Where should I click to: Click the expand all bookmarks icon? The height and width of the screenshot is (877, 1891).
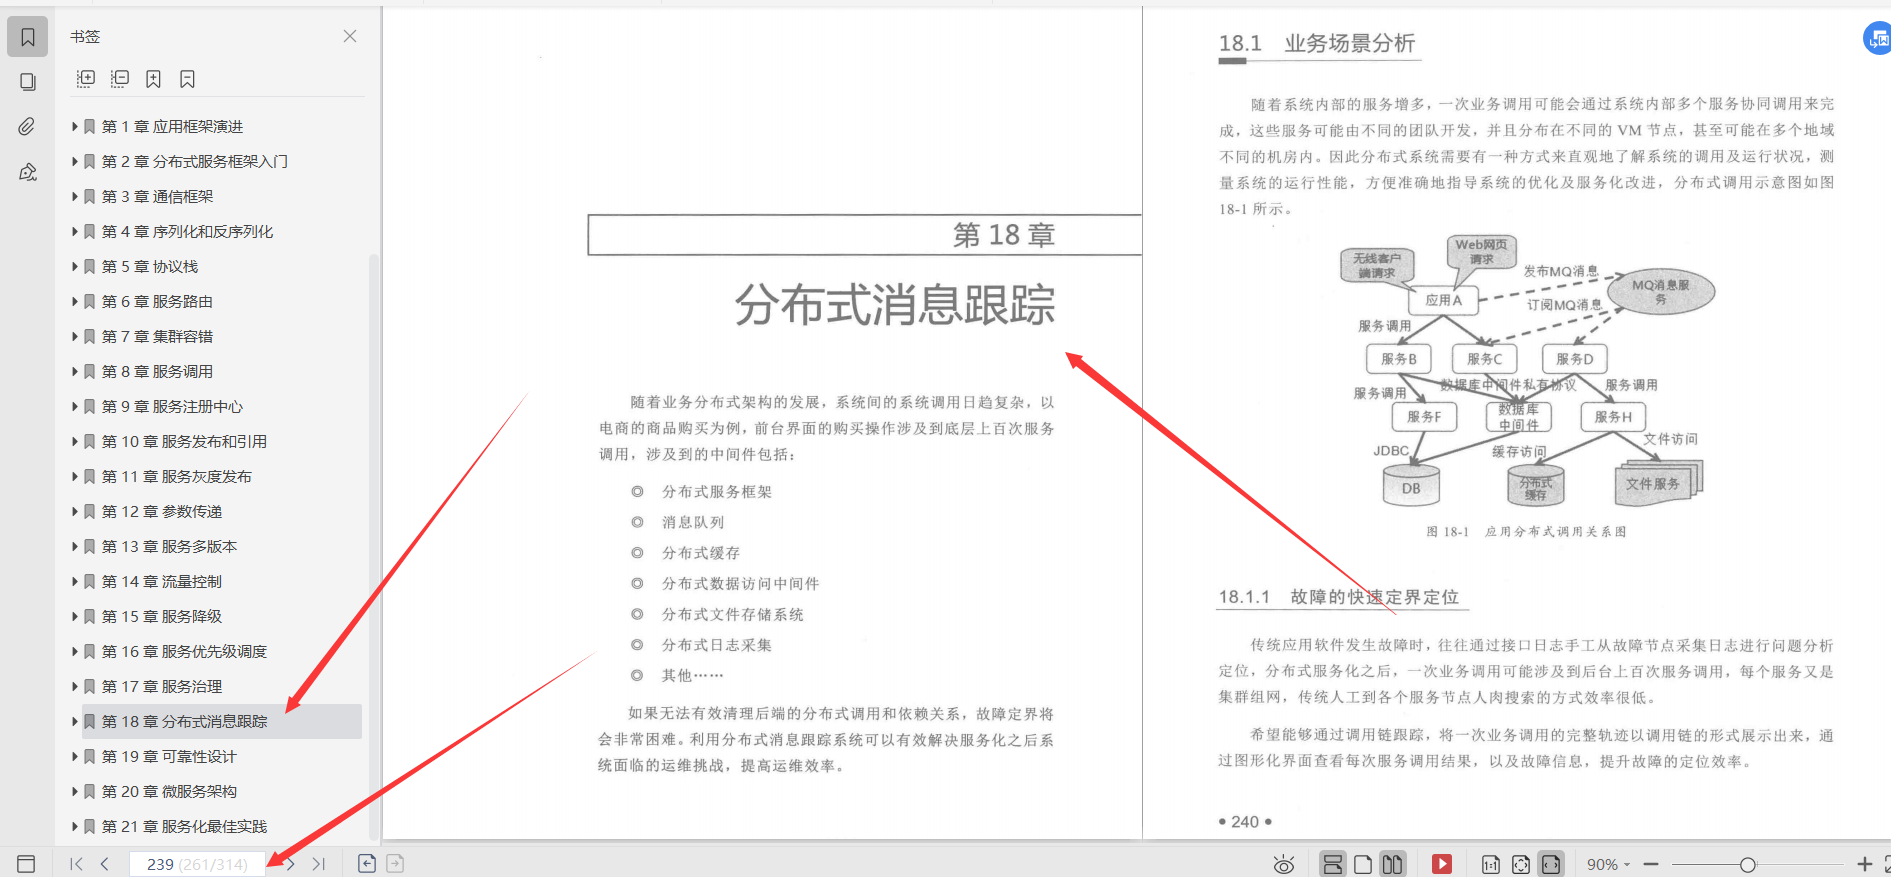(x=86, y=78)
